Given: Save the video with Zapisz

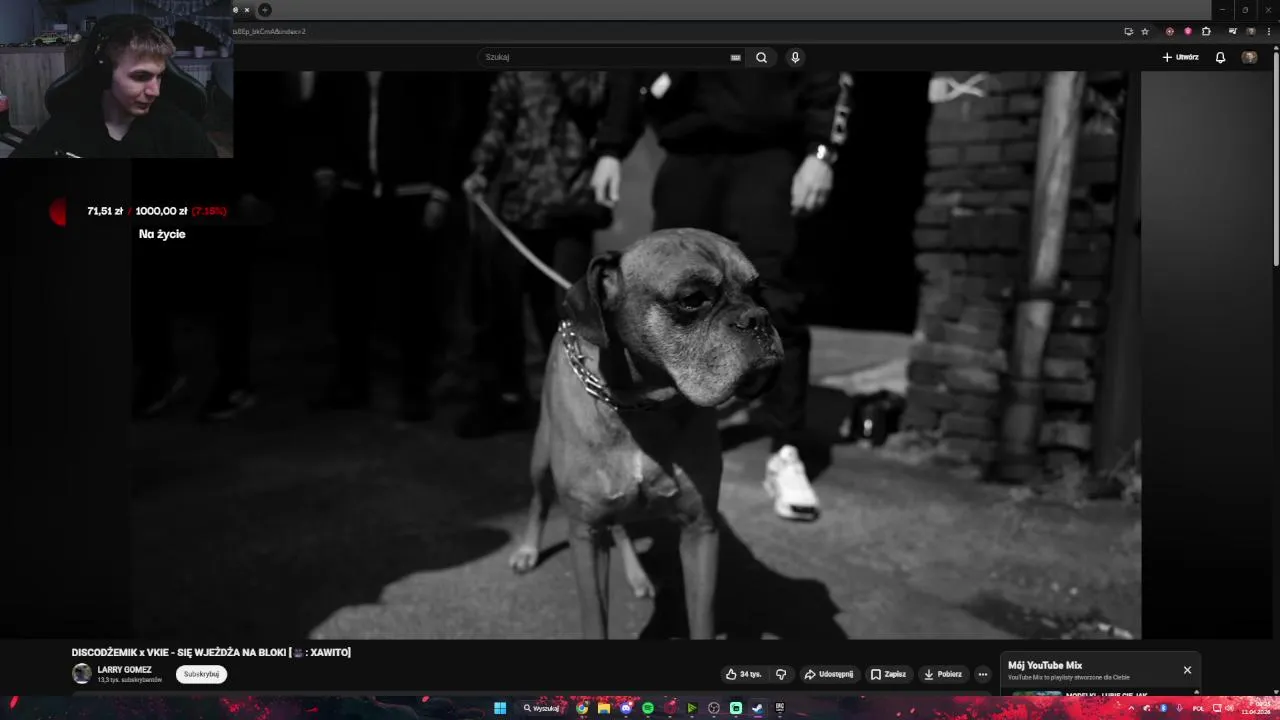Looking at the screenshot, I should point(888,674).
